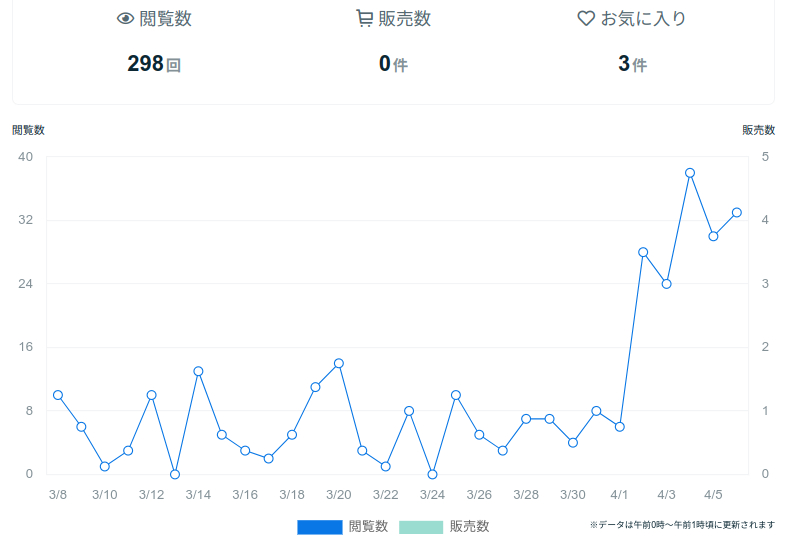
Task: Click the eye icon beside 閲覧数
Action: click(x=125, y=19)
